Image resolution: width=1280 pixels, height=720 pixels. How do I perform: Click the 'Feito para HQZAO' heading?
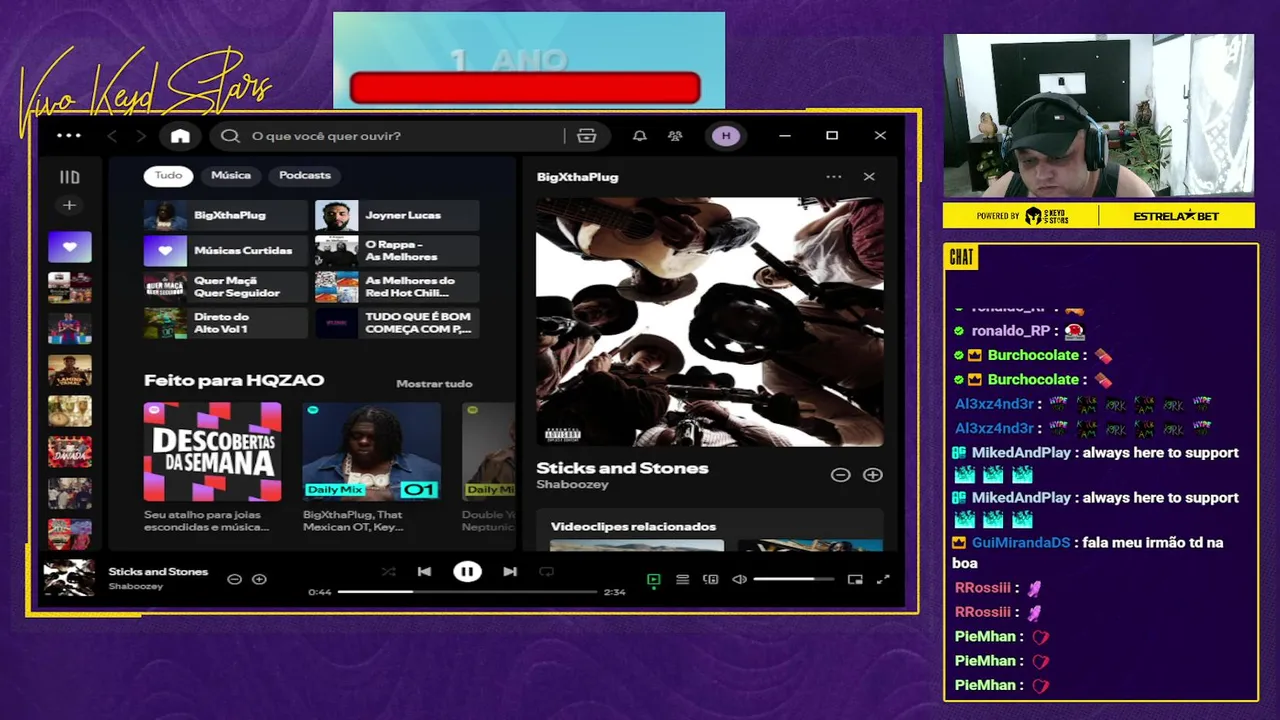pyautogui.click(x=234, y=381)
